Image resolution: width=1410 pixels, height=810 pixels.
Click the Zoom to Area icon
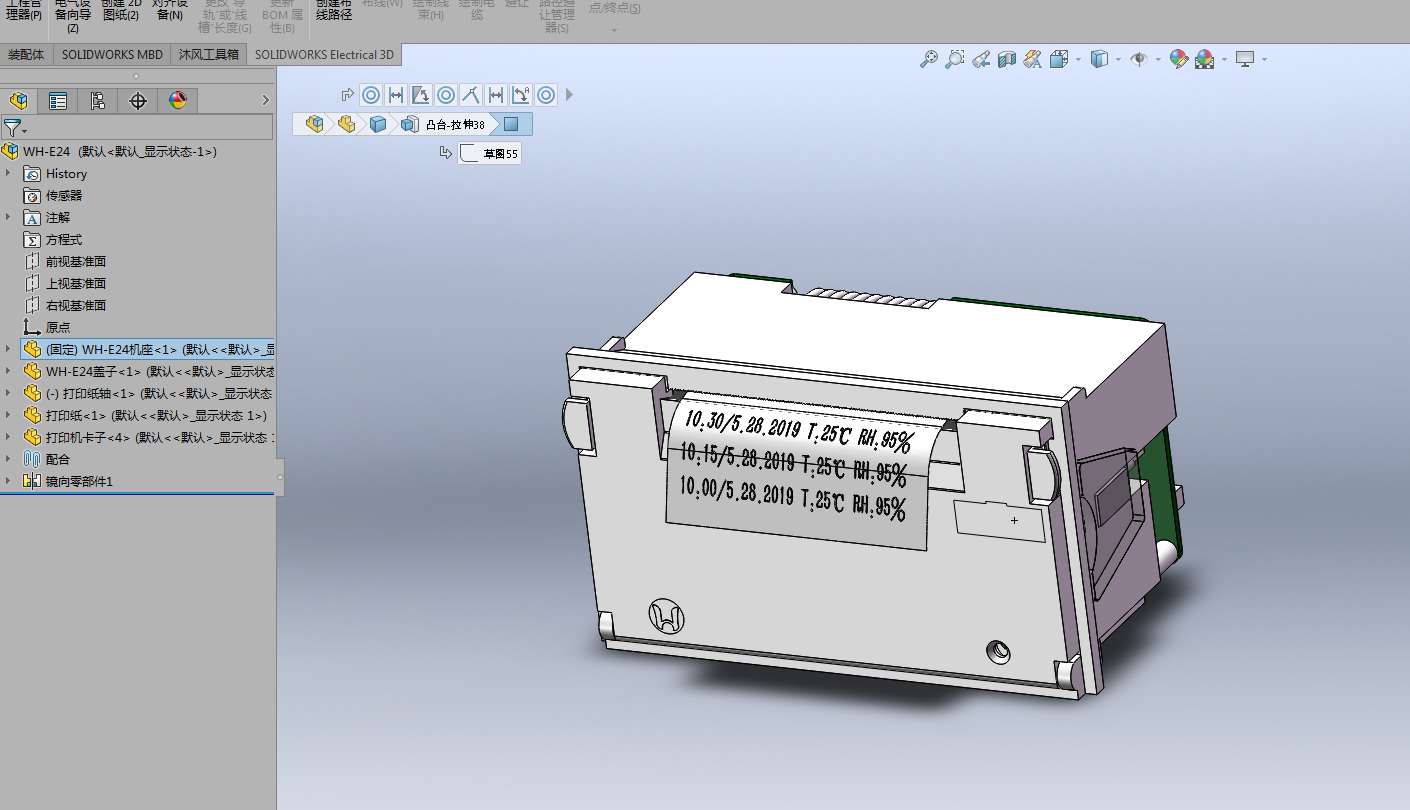(x=955, y=59)
